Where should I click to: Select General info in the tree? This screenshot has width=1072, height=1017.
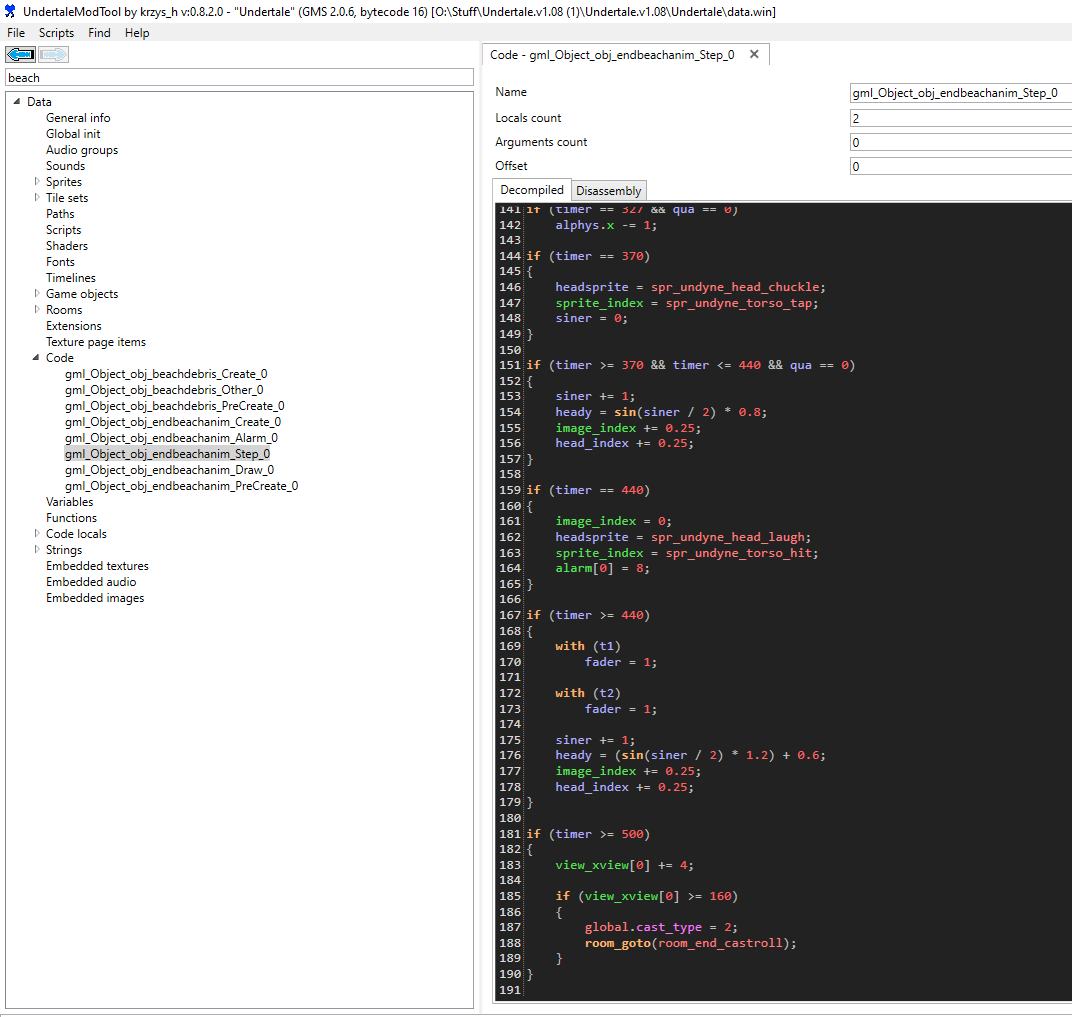coord(78,118)
